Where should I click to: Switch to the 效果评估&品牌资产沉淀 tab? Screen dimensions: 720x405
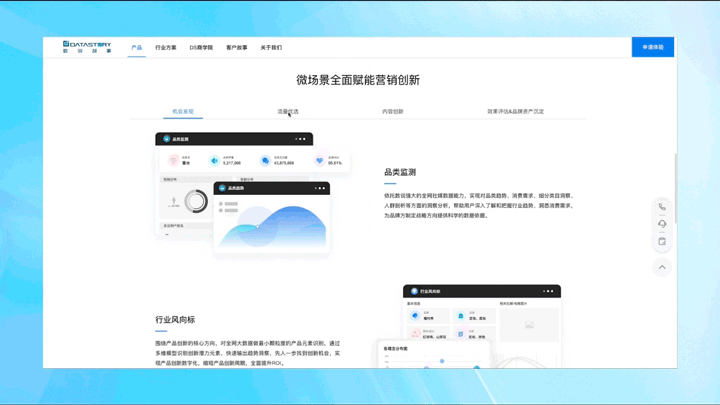tap(516, 112)
